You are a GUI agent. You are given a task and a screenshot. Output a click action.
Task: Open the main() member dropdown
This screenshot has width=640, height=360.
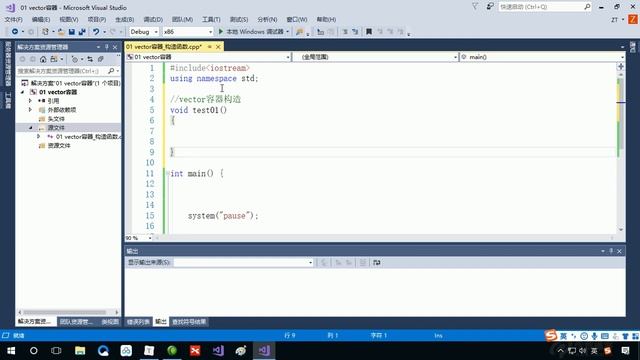pyautogui.click(x=542, y=57)
